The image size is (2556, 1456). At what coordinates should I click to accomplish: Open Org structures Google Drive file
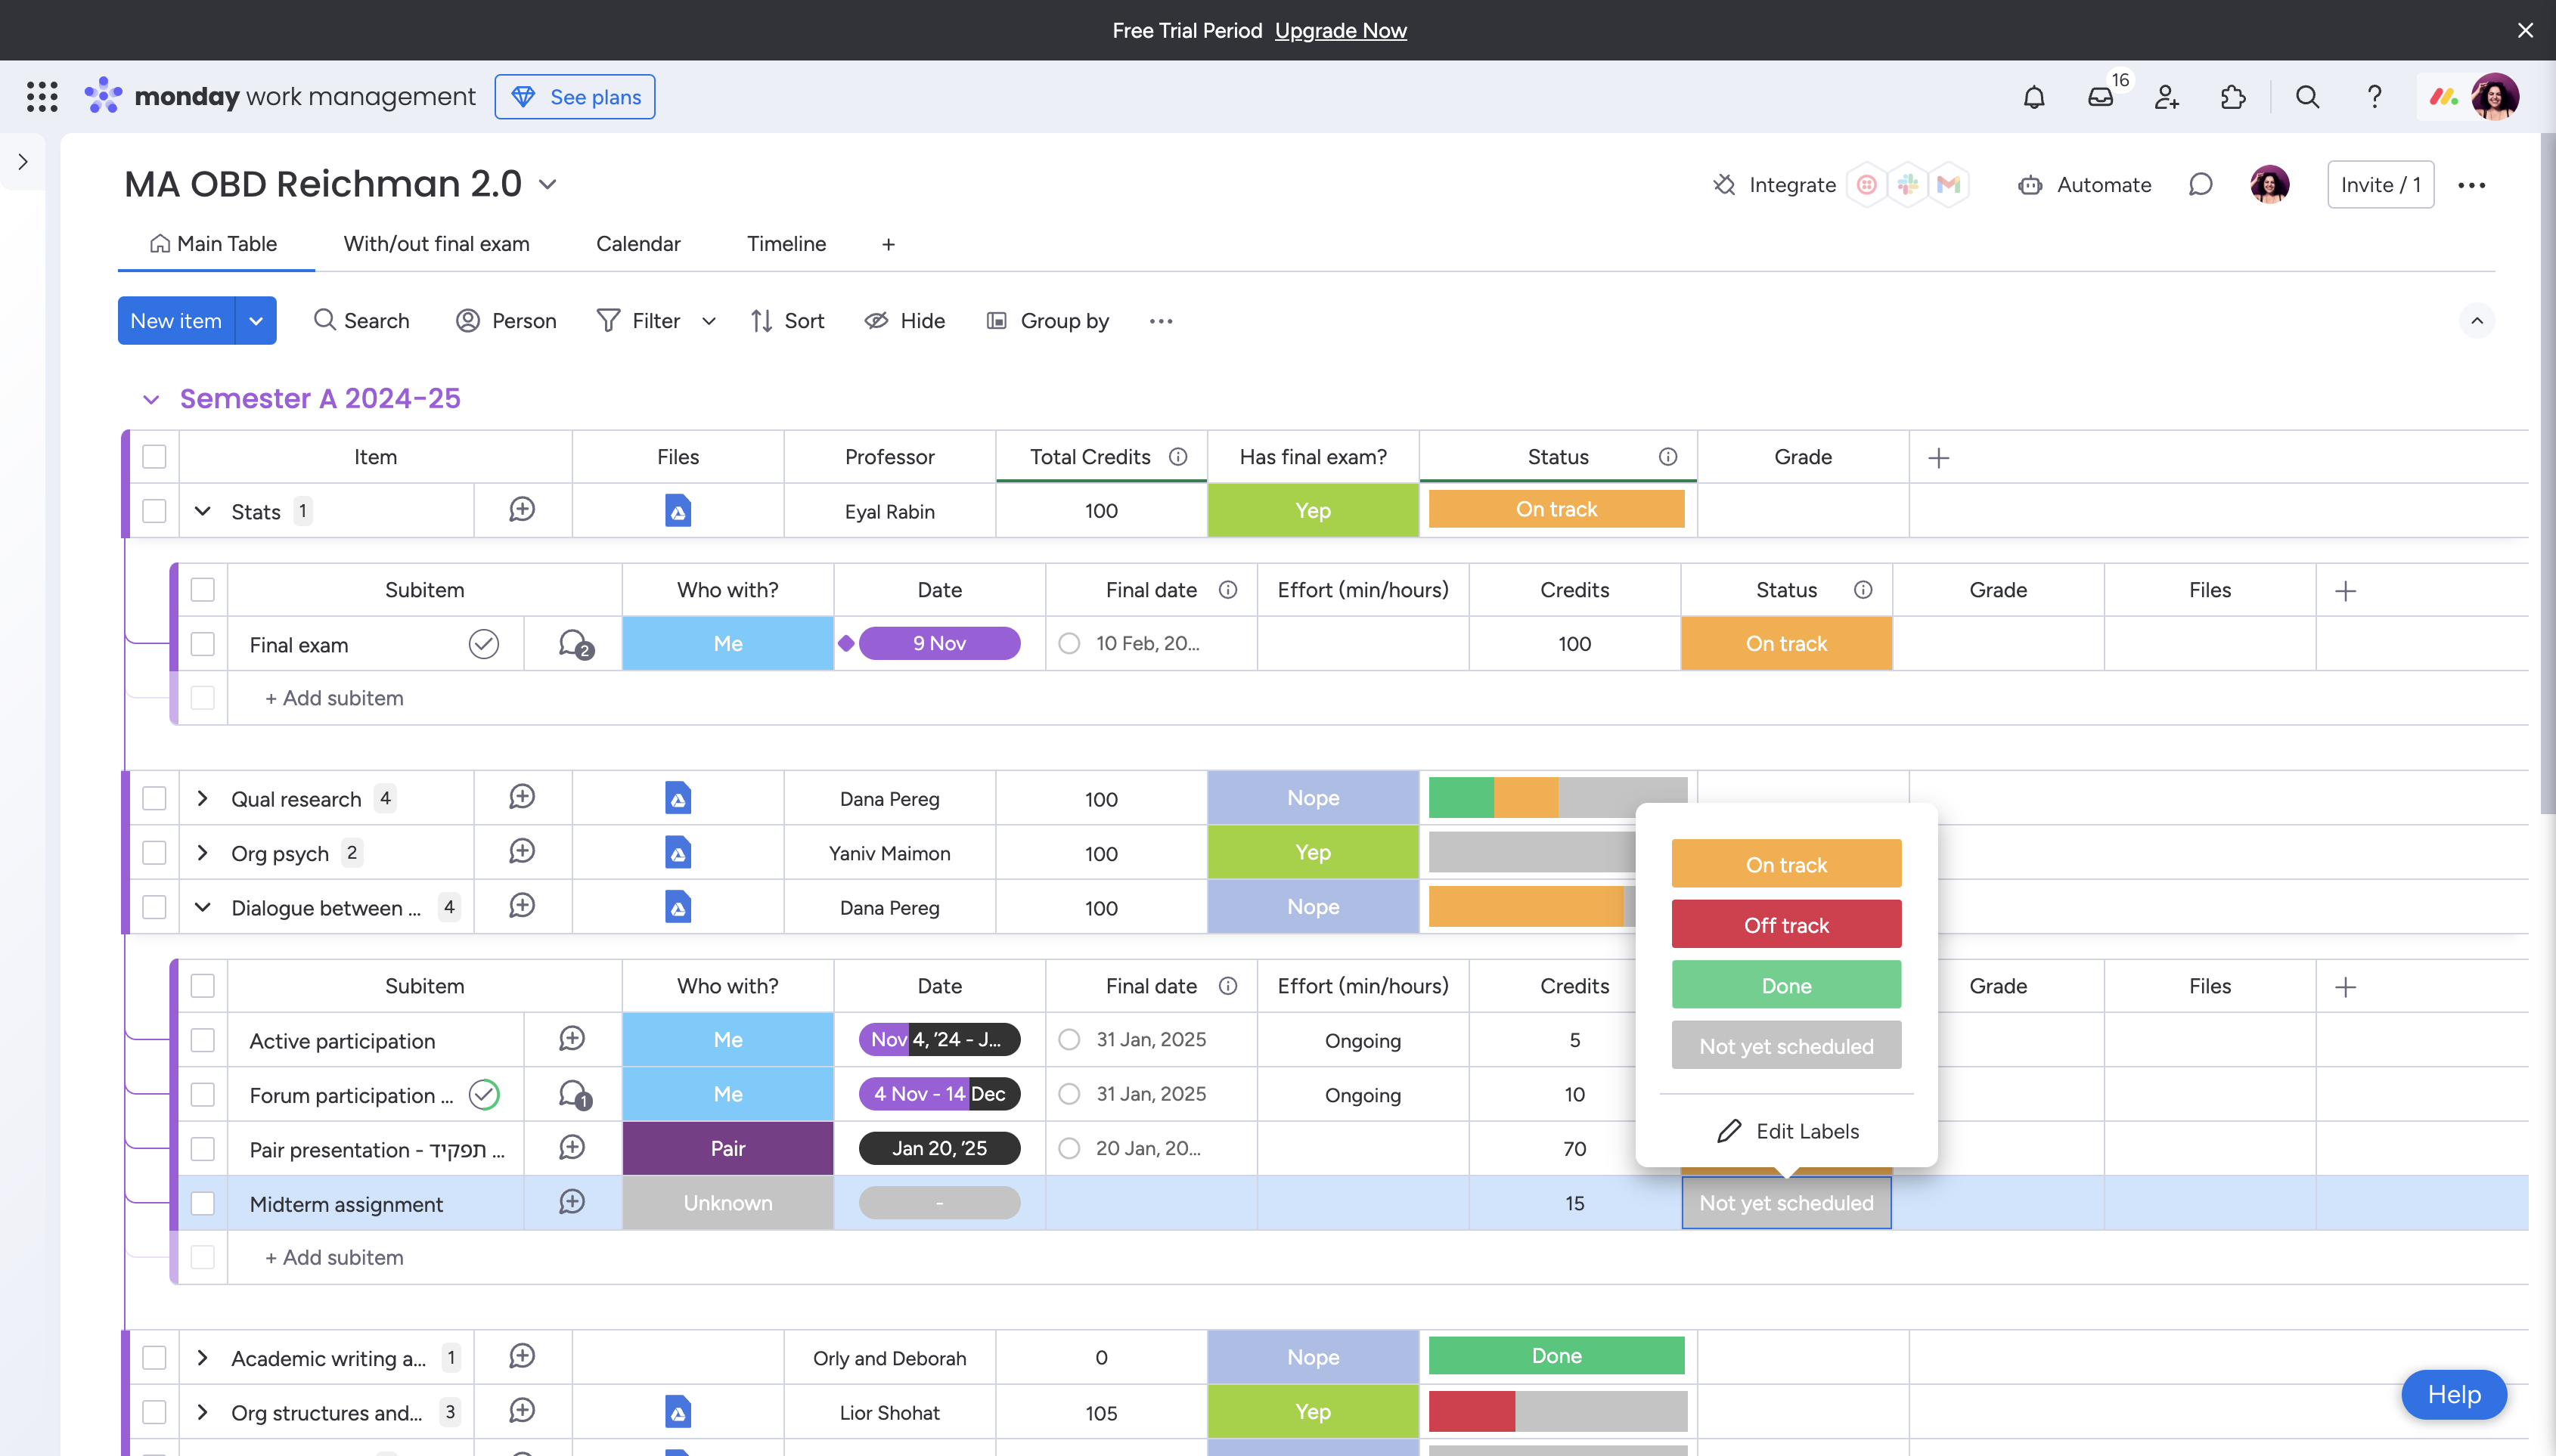pyautogui.click(x=678, y=1412)
